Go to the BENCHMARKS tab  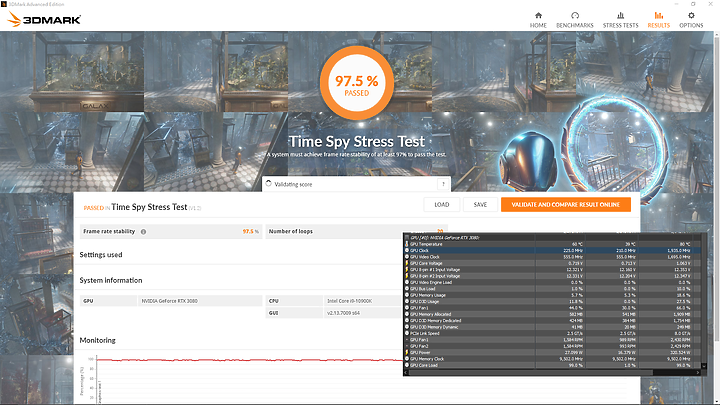[x=575, y=20]
